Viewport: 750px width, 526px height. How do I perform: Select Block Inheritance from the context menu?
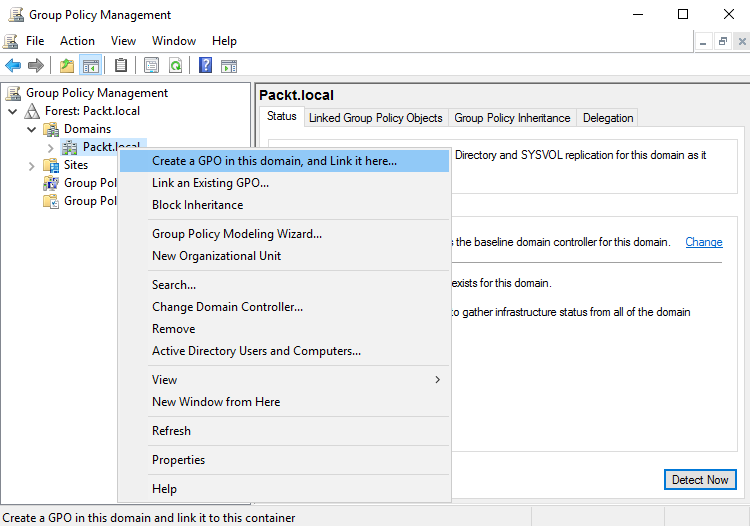(197, 205)
